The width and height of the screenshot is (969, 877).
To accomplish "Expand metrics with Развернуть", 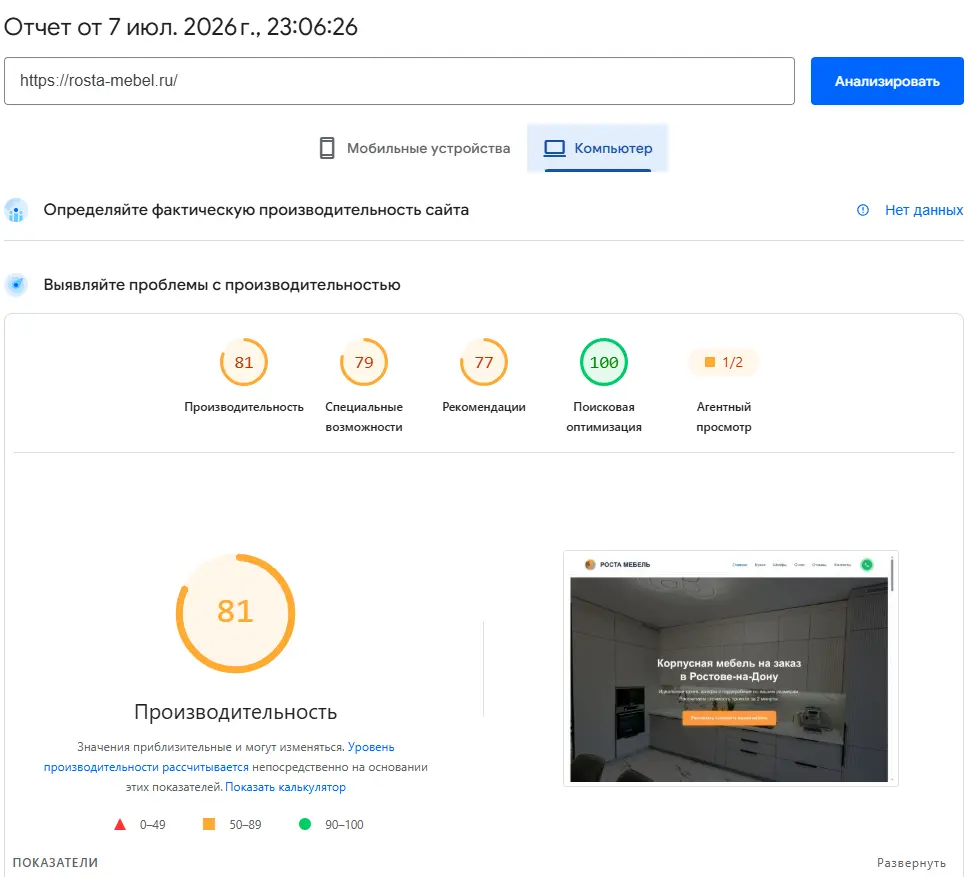I will tap(911, 863).
